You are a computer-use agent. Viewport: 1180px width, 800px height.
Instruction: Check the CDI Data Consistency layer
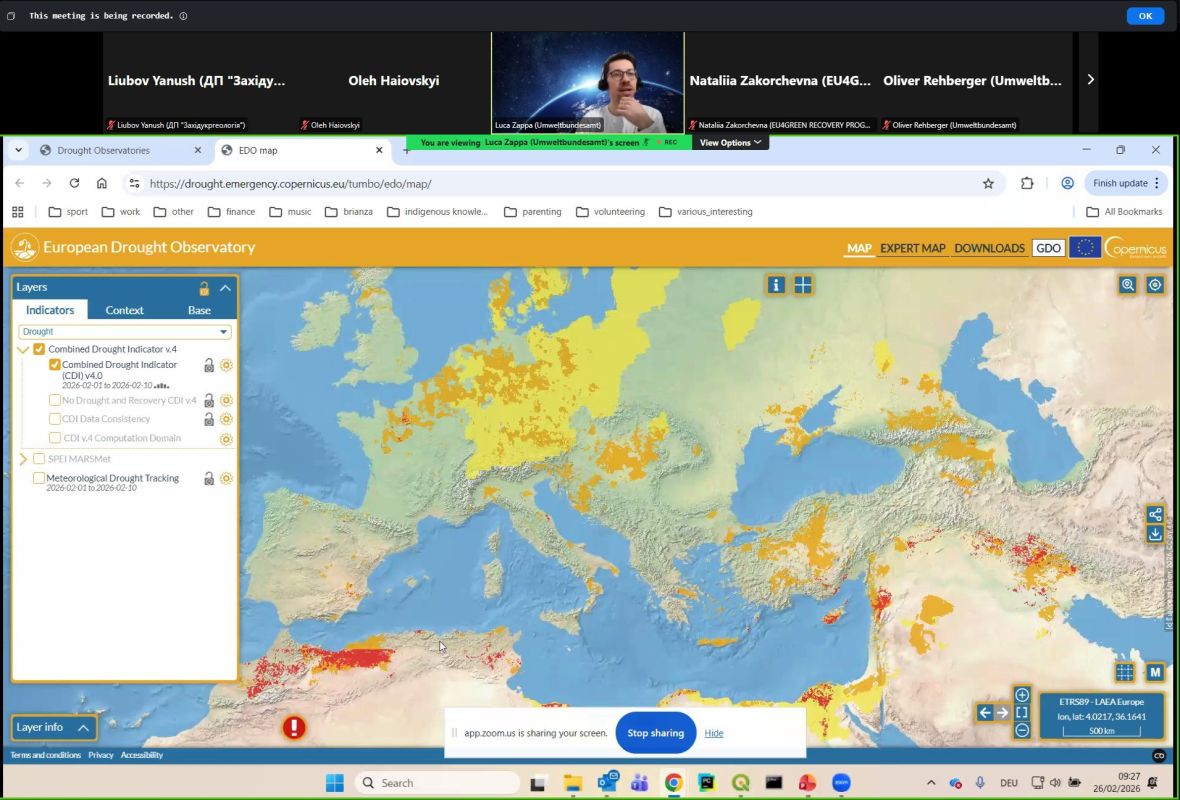(55, 419)
